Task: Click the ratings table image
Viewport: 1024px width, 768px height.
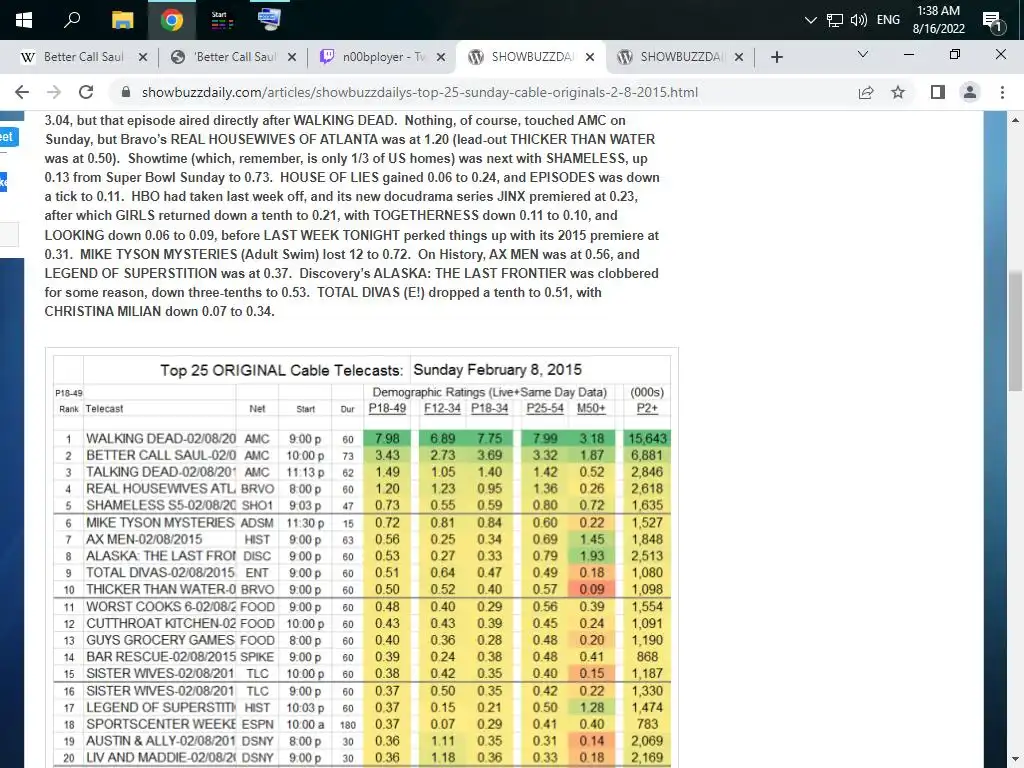Action: pos(362,558)
